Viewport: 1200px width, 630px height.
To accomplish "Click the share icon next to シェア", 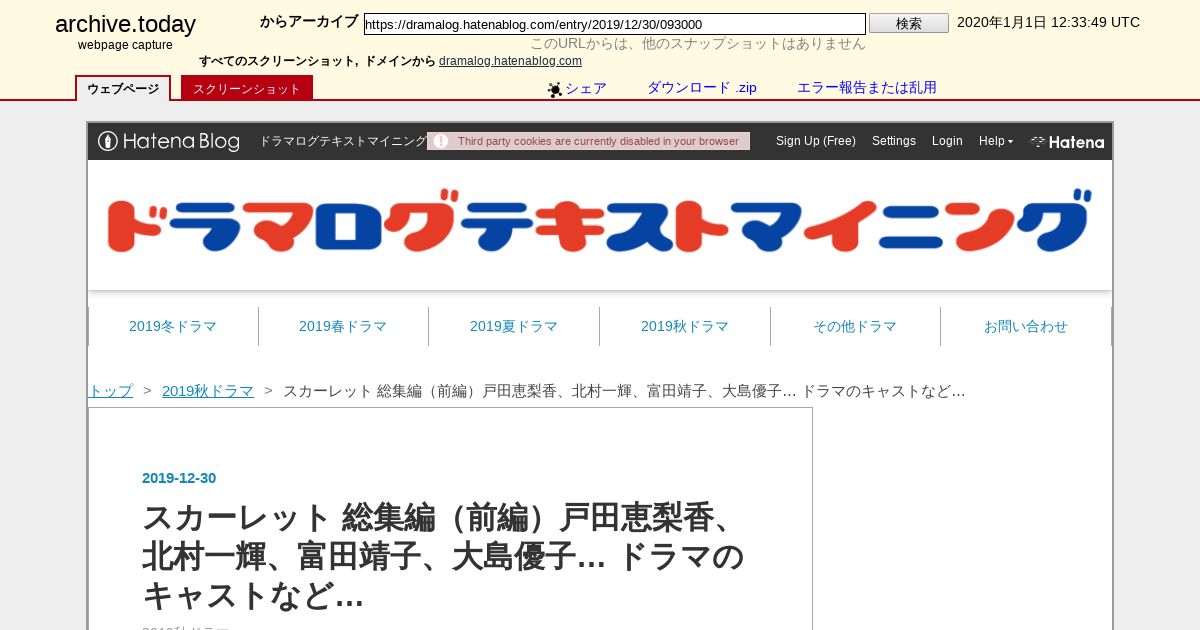I will (x=555, y=89).
